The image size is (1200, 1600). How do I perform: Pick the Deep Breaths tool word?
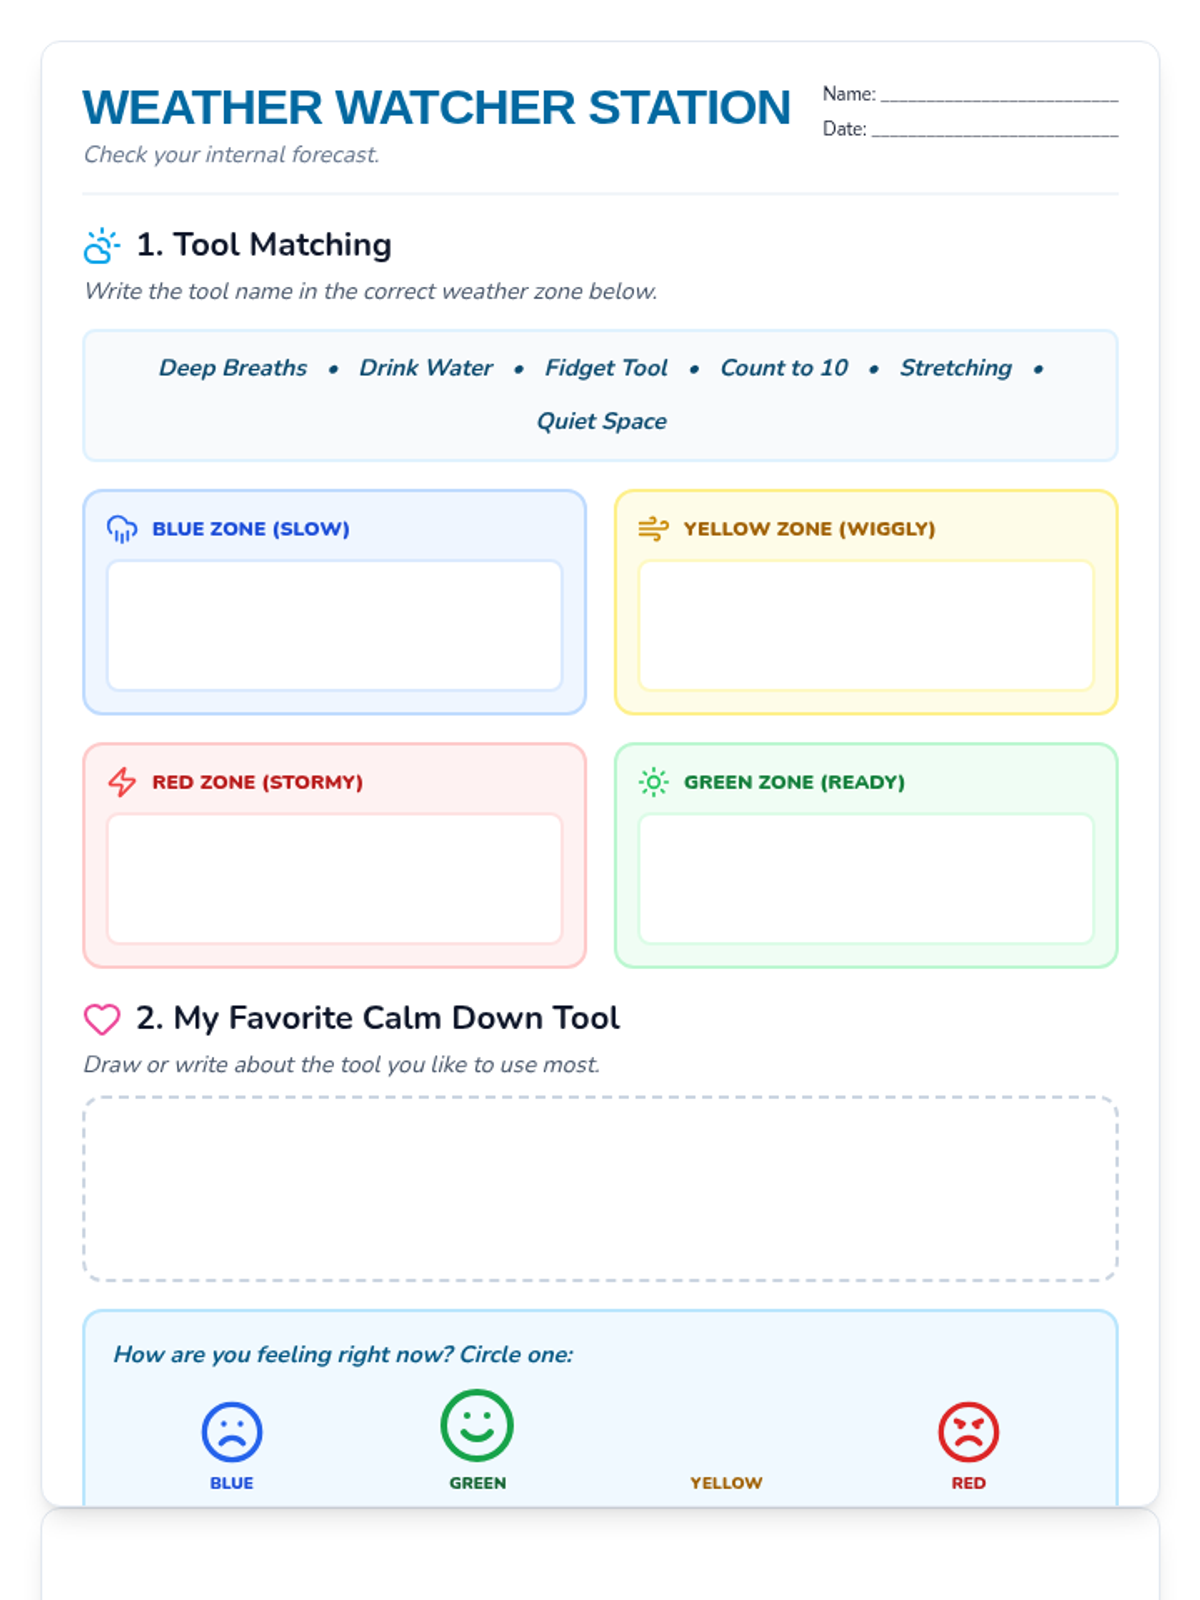click(x=233, y=368)
